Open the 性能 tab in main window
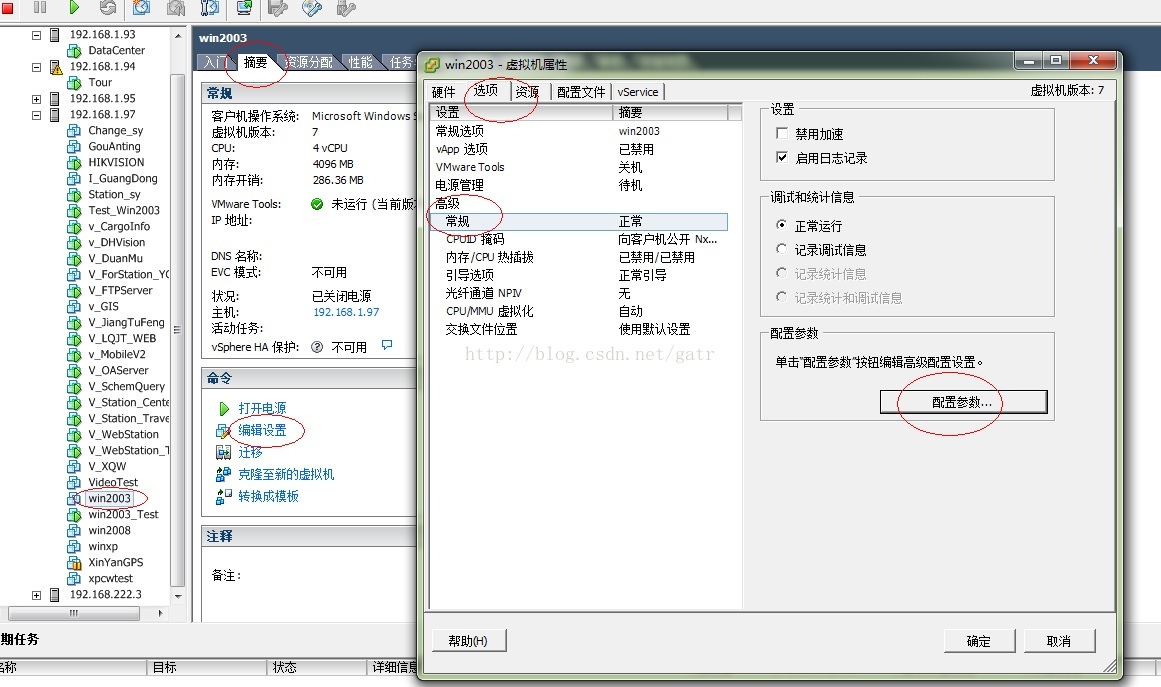The height and width of the screenshot is (687, 1161). [361, 62]
